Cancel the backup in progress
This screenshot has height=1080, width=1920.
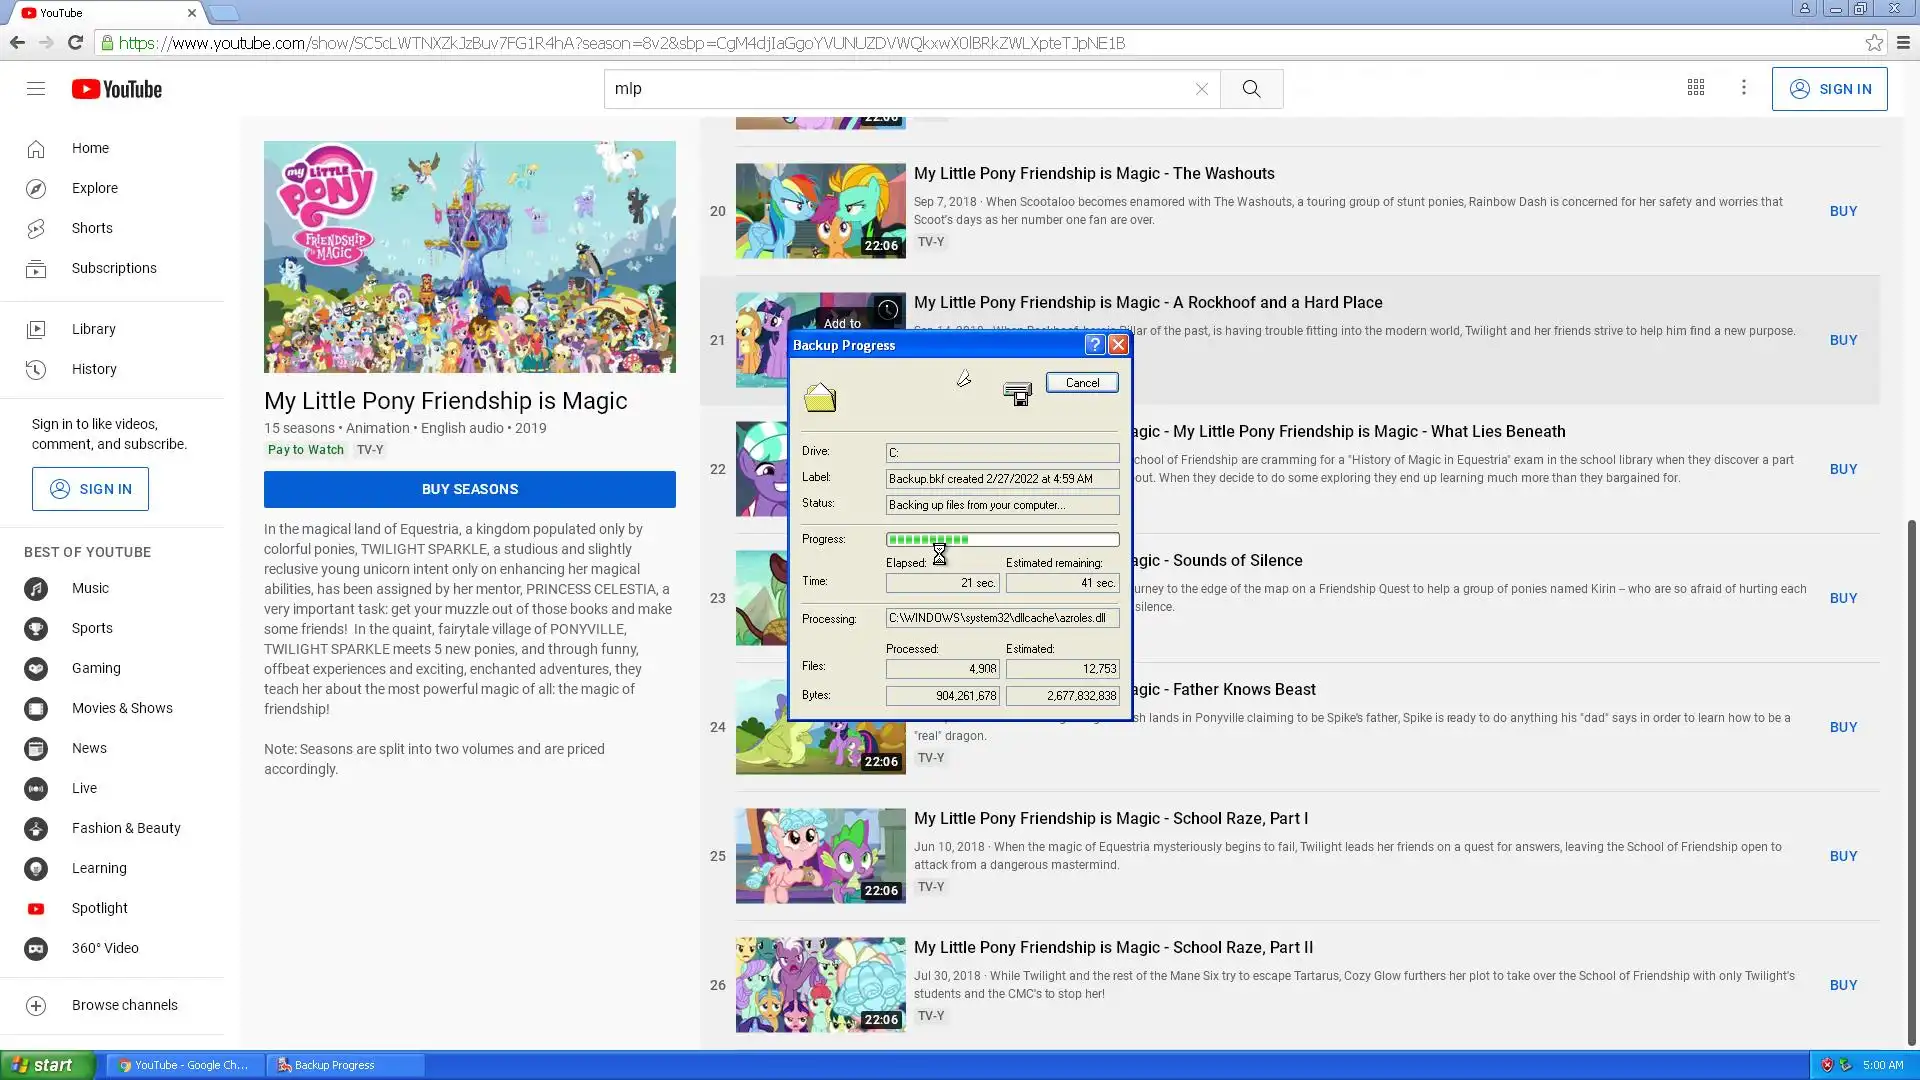pos(1082,383)
